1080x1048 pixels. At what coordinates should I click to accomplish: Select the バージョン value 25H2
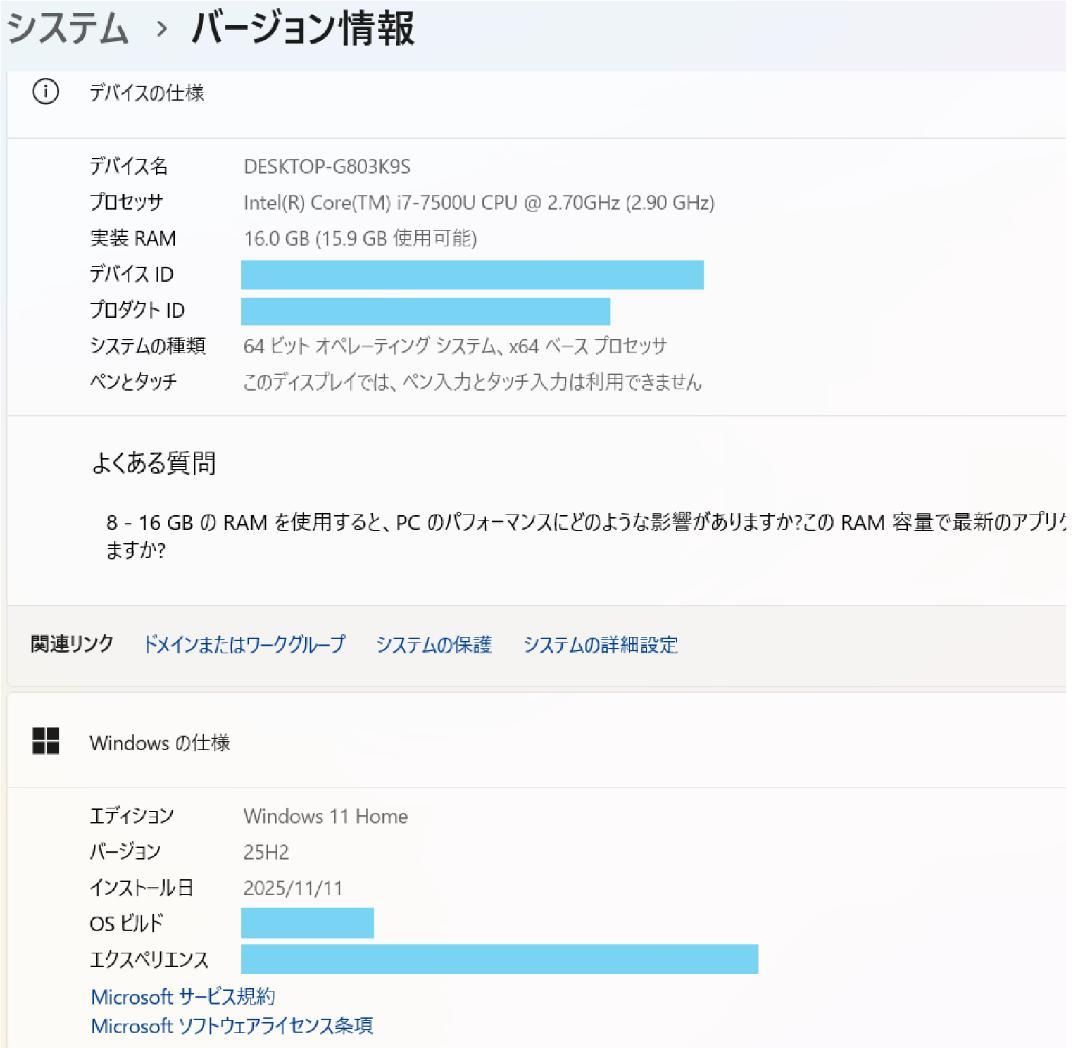click(266, 852)
